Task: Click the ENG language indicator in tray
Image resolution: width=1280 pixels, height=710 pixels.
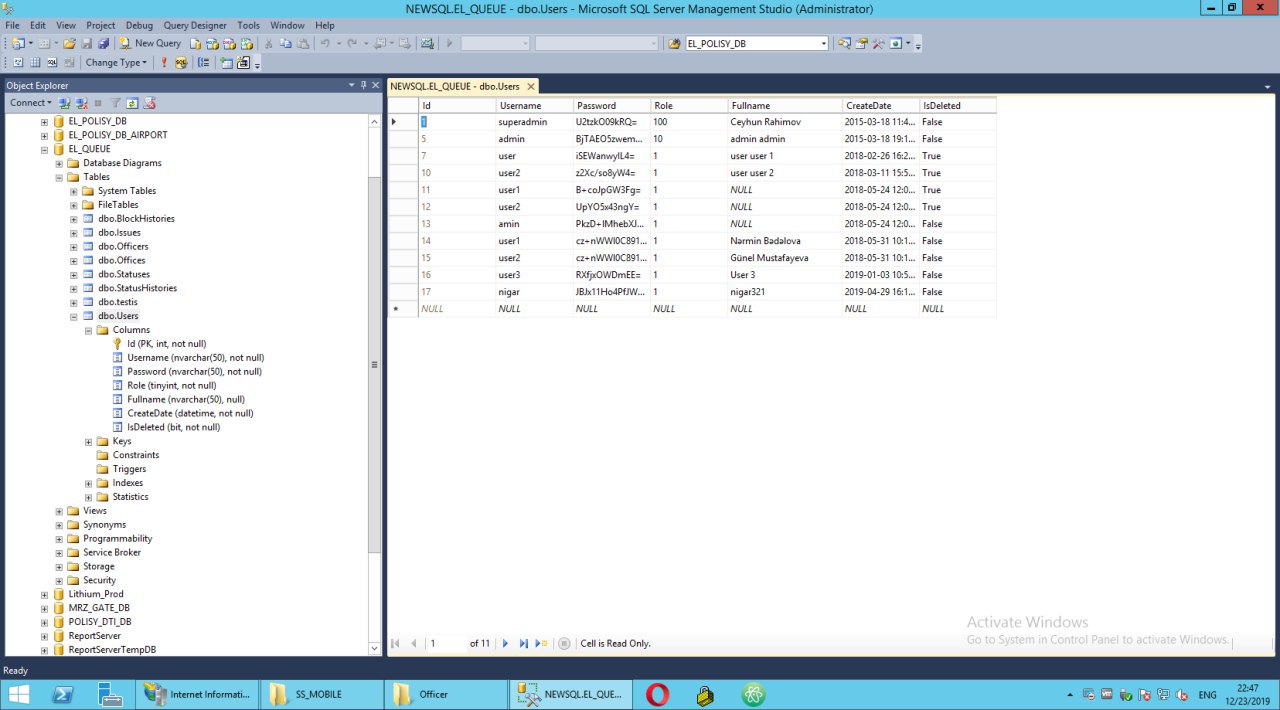Action: click(x=1208, y=694)
